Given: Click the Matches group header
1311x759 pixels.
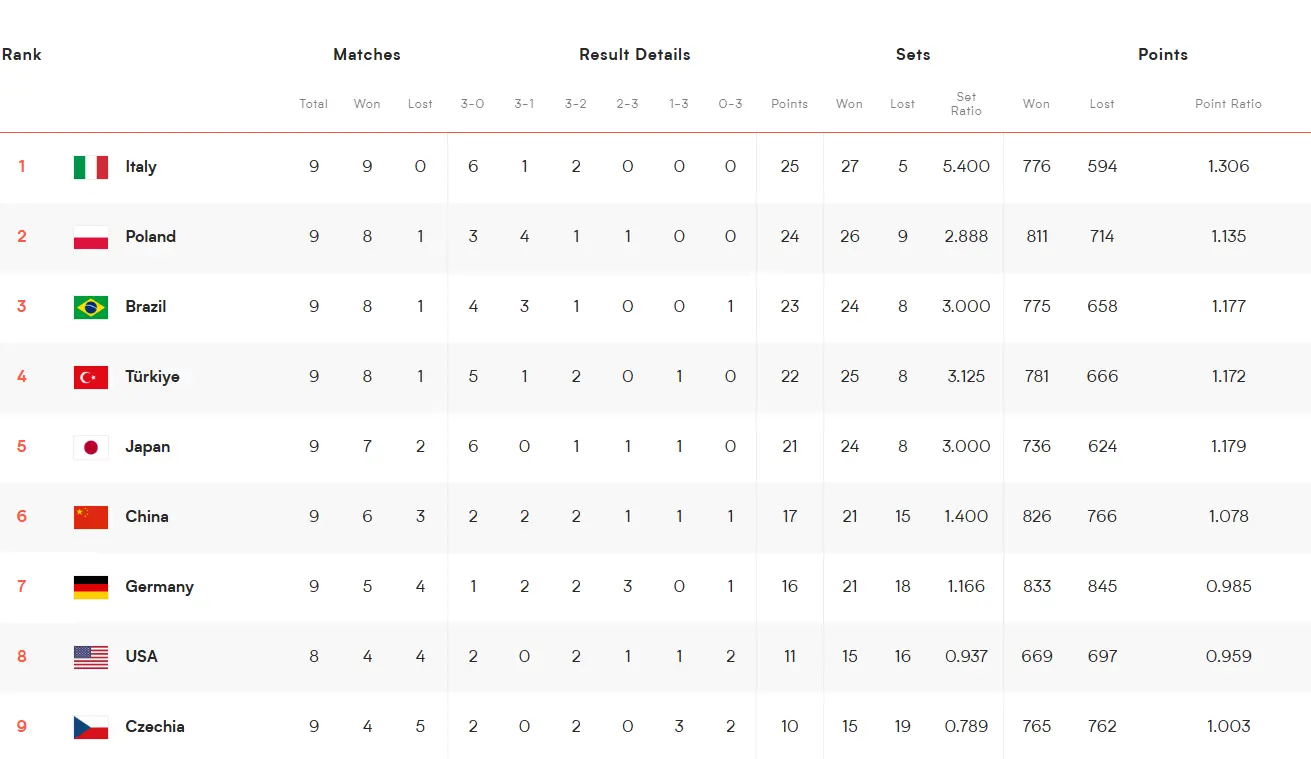Looking at the screenshot, I should 367,55.
